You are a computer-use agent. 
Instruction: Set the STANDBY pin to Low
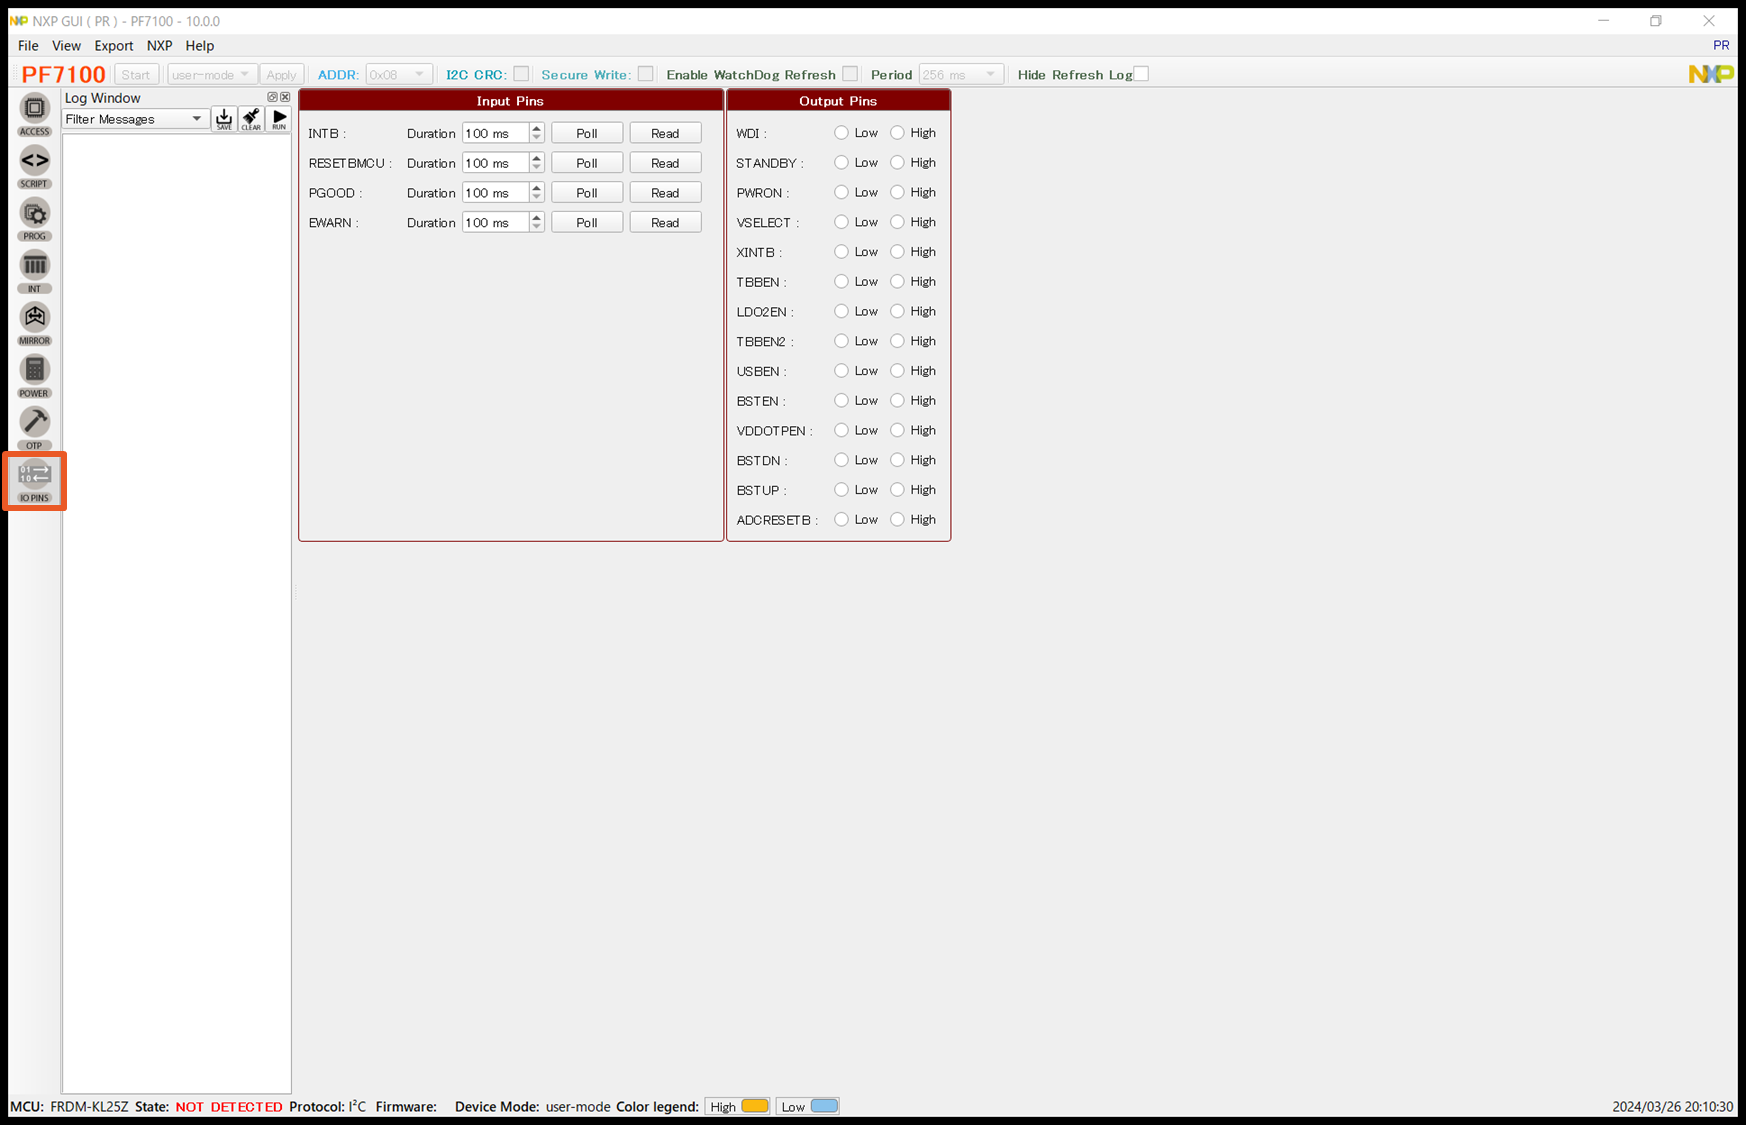[x=842, y=163]
